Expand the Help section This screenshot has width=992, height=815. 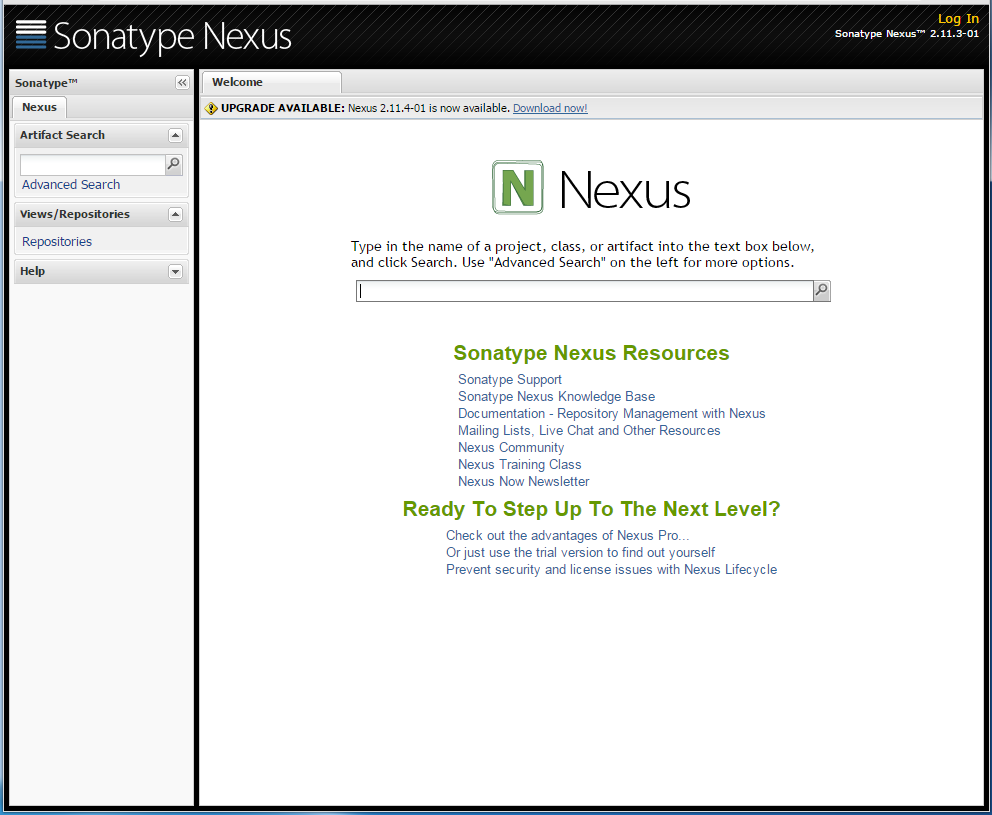pos(175,271)
